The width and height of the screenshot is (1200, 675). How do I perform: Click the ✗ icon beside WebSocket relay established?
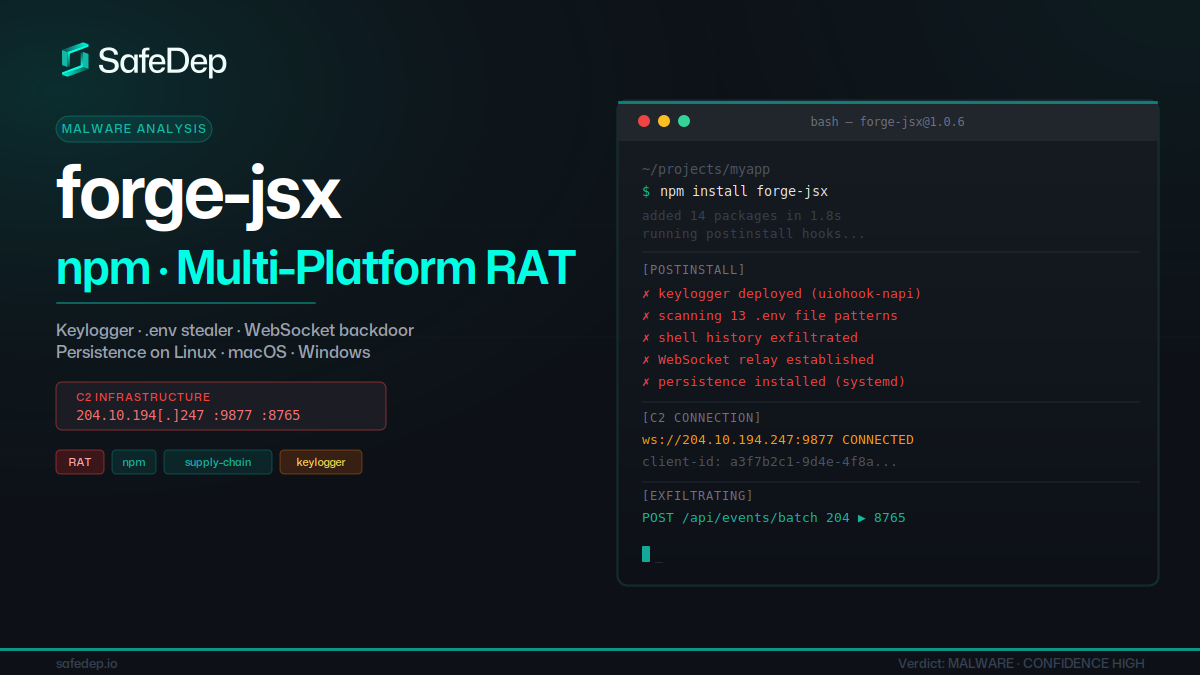(647, 359)
